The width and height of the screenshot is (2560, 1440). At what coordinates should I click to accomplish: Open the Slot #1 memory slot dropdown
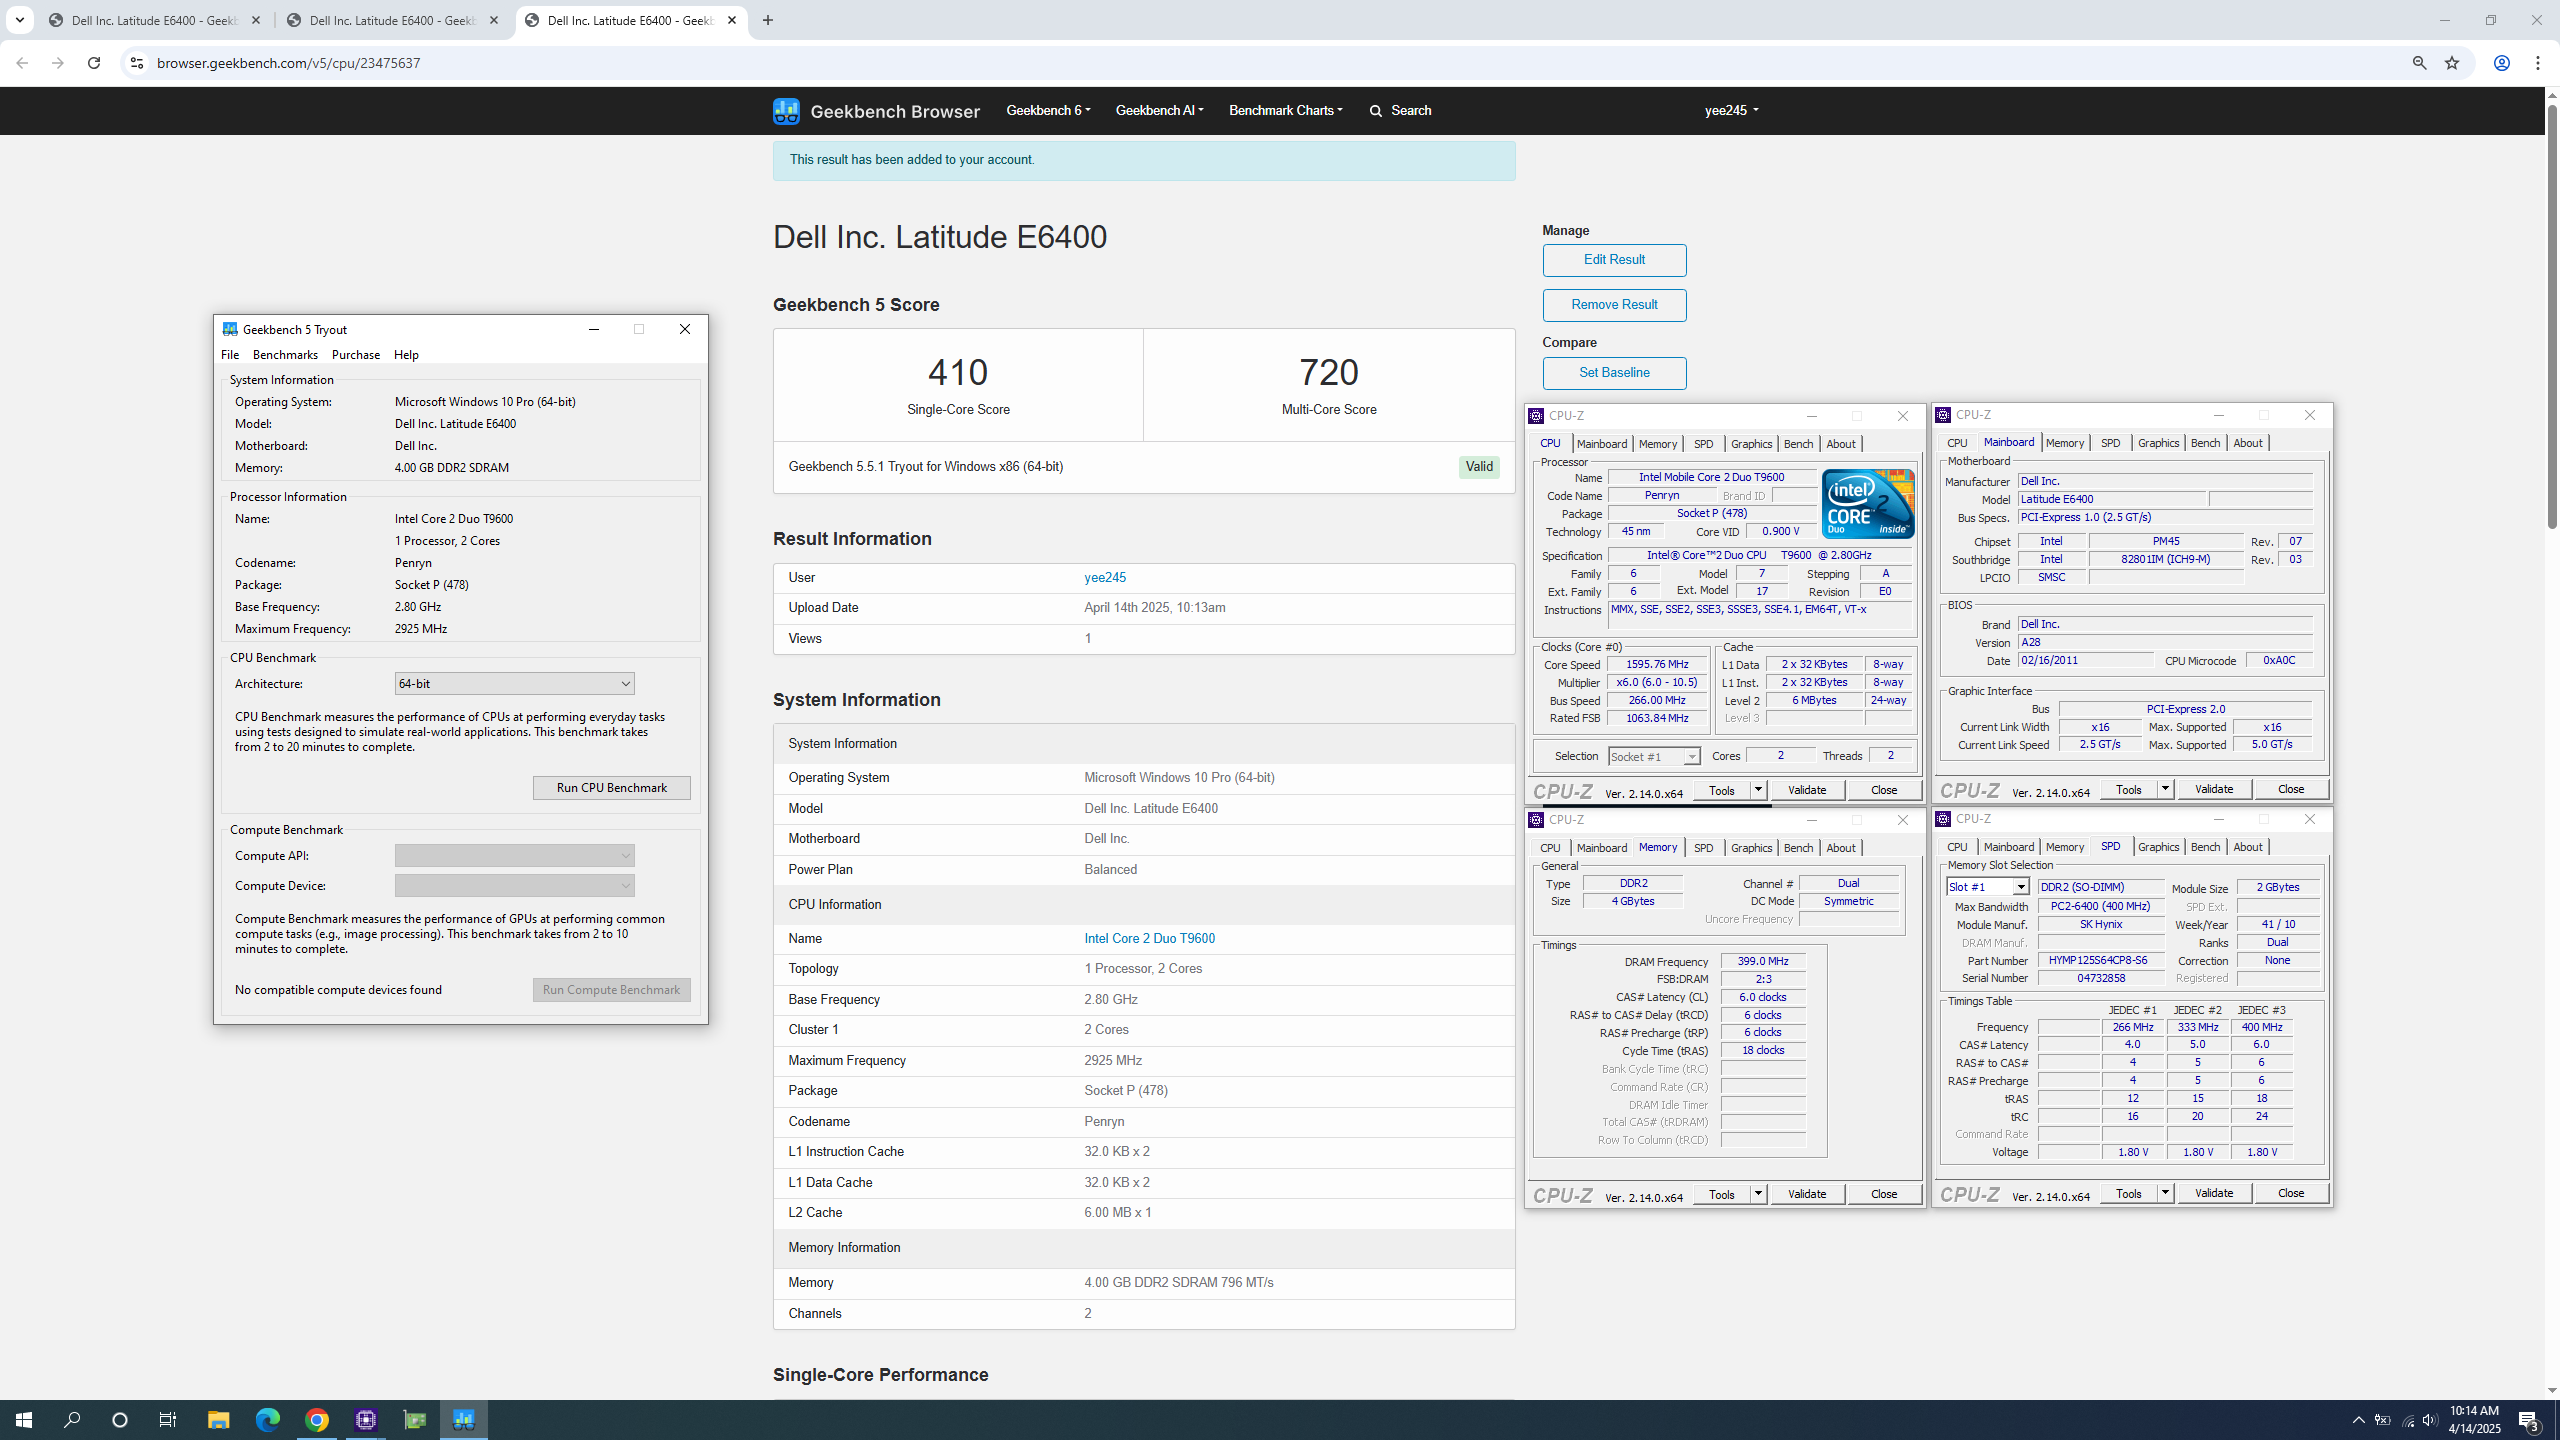[1988, 887]
